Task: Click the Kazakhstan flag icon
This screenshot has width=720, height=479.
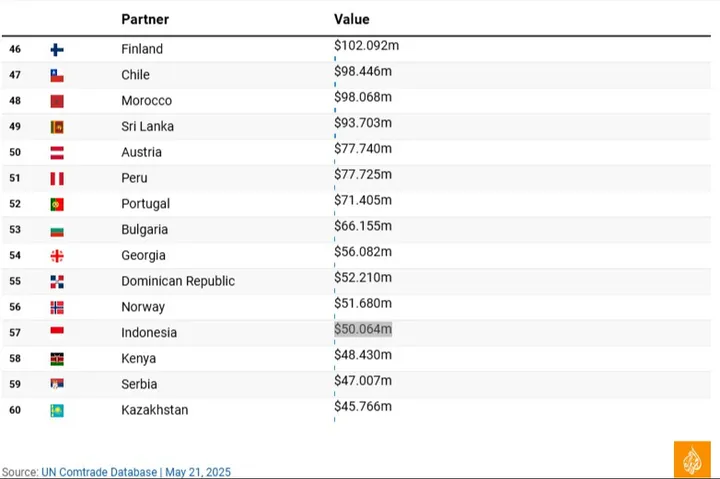Action: coord(57,410)
